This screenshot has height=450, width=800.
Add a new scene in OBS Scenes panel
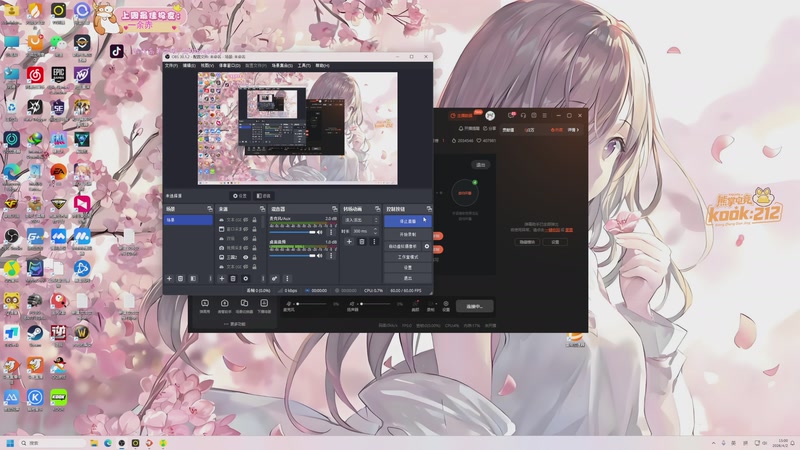pos(169,279)
